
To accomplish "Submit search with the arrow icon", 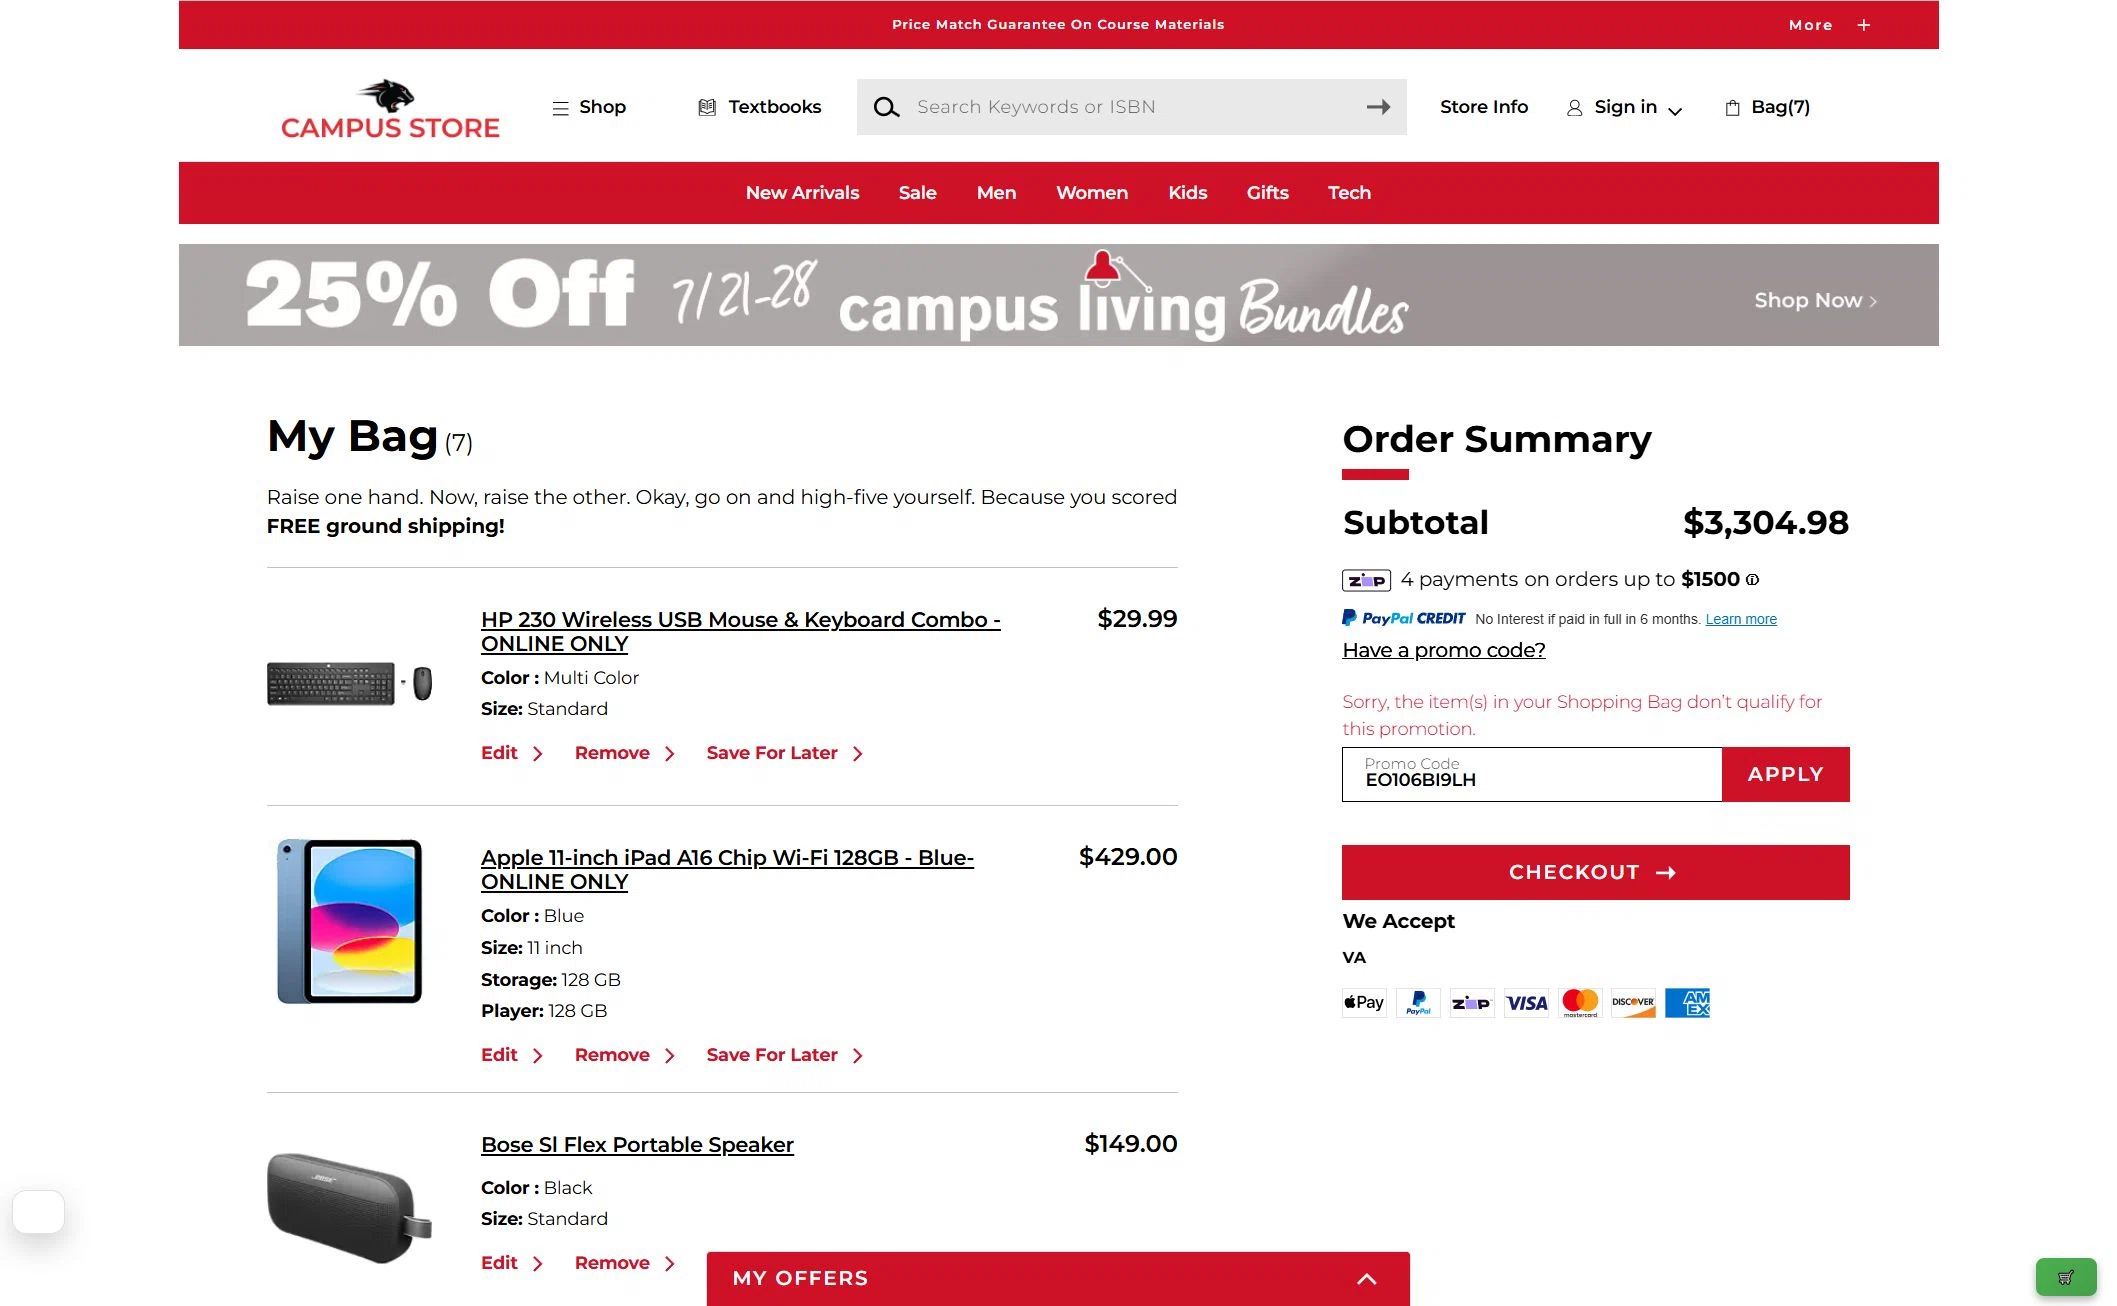I will [x=1378, y=107].
